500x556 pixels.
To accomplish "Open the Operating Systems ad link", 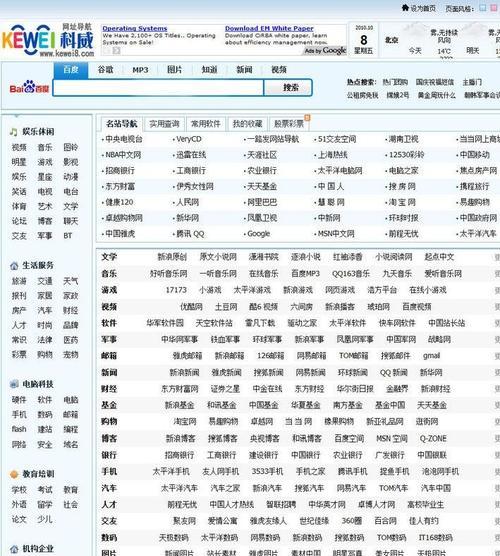I will point(134,28).
